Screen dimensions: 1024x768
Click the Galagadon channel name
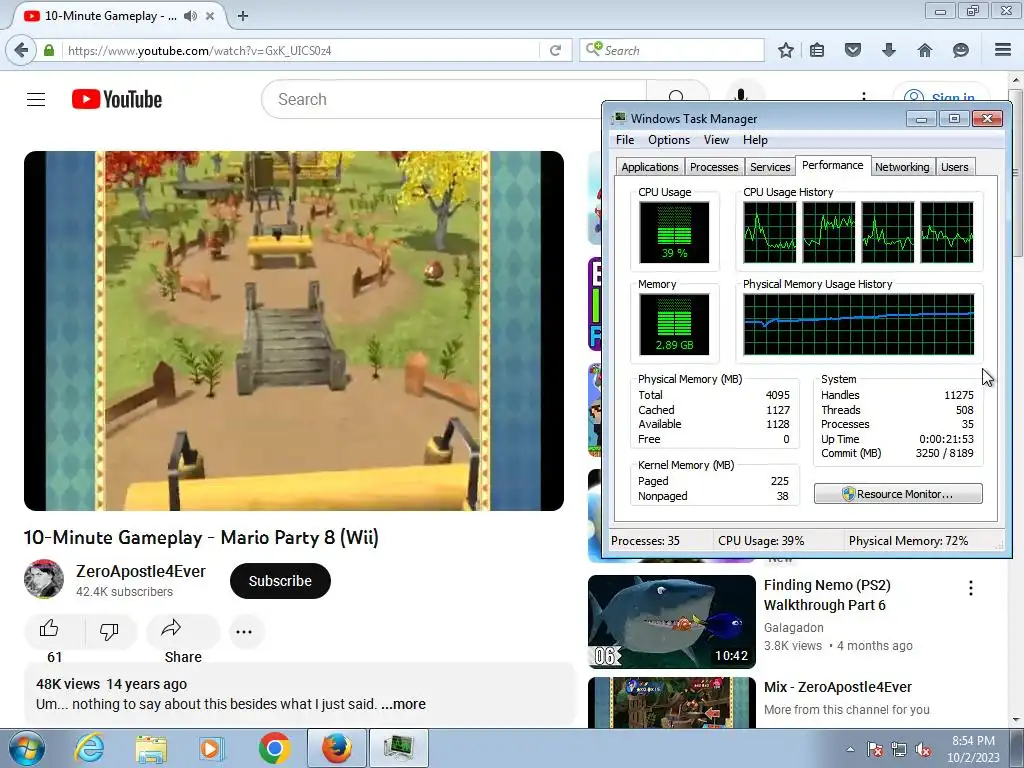(793, 628)
